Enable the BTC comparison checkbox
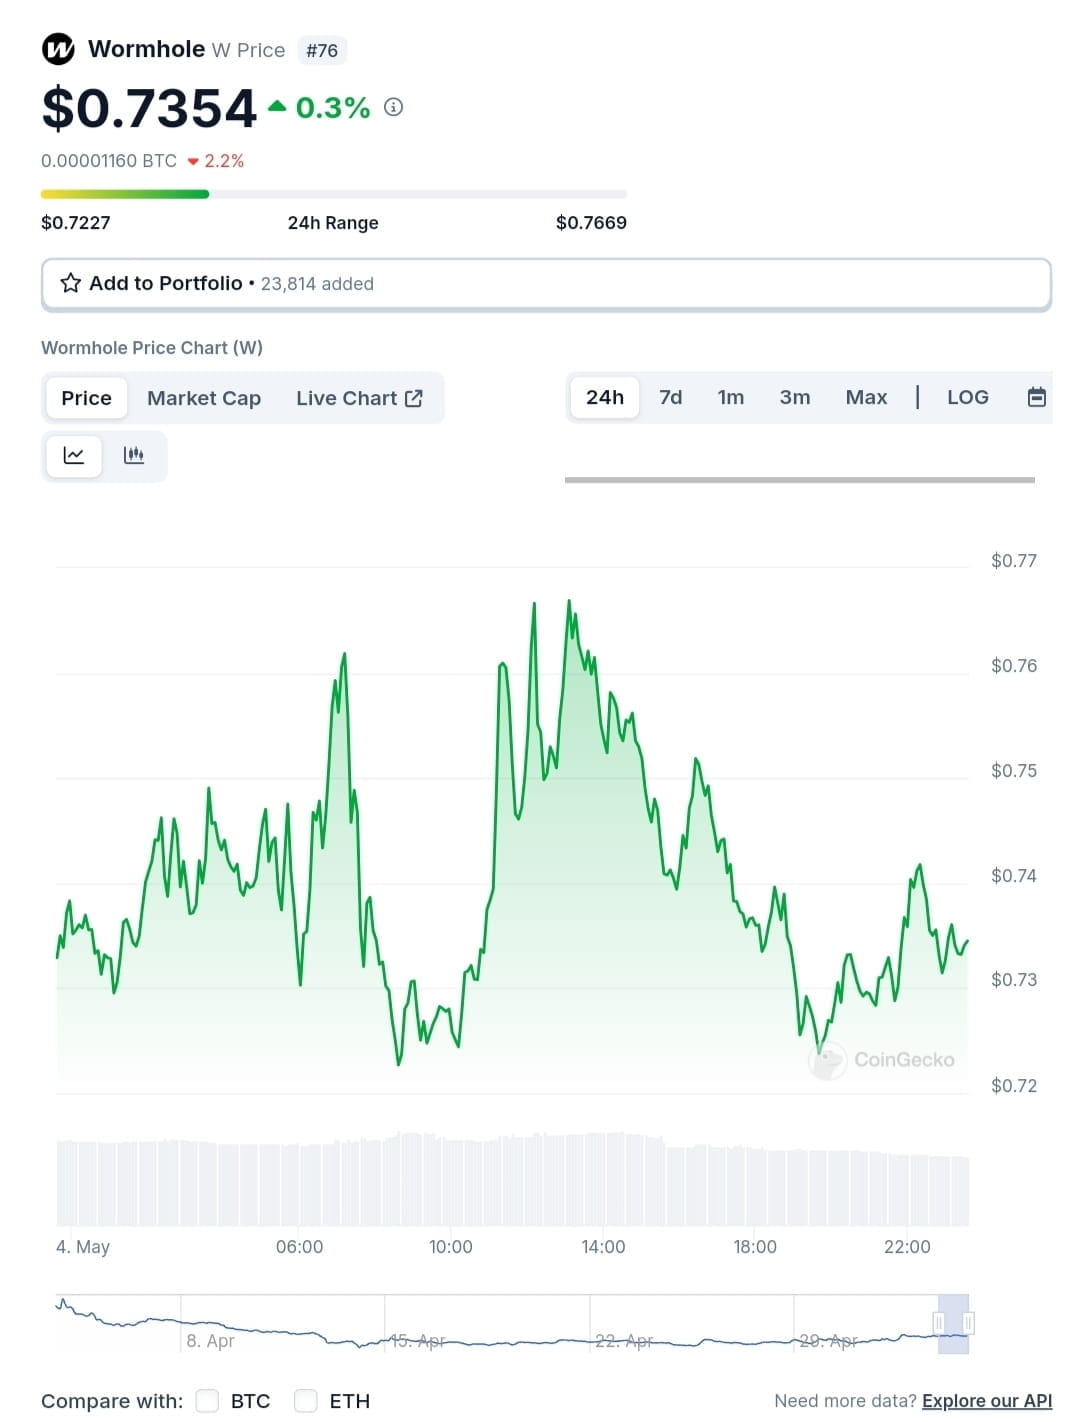 point(207,1401)
